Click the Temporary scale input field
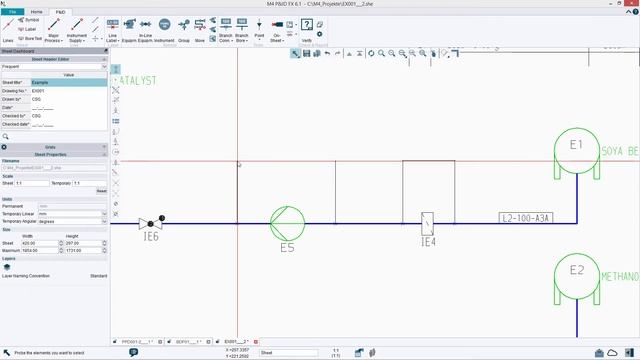This screenshot has height=360, width=640. point(89,183)
